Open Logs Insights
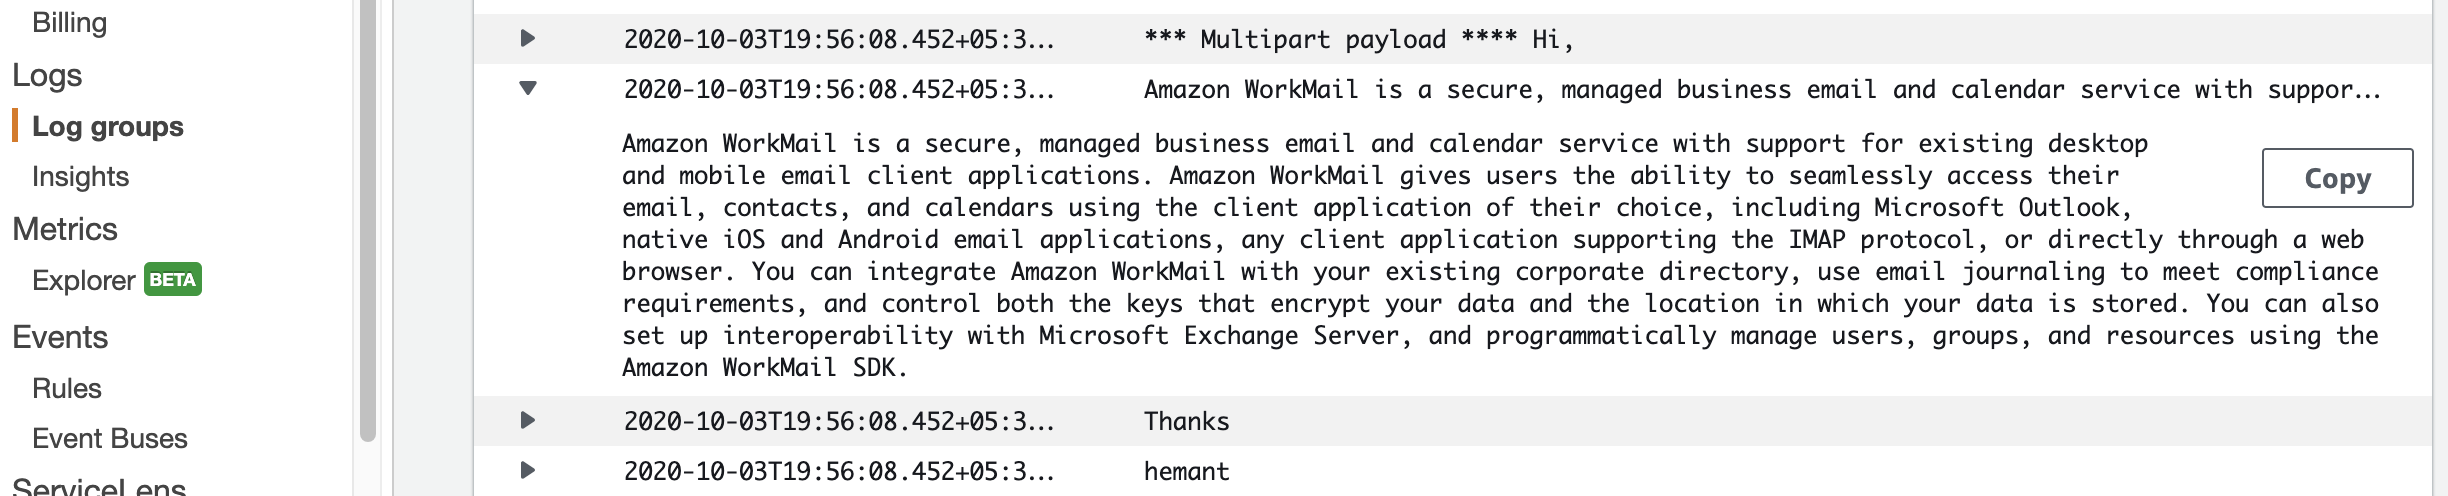 pos(80,177)
